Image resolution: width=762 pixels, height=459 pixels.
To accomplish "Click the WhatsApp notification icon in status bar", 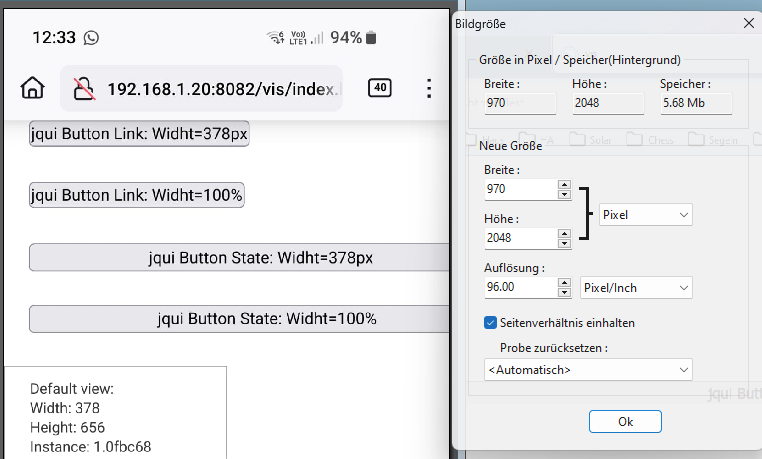I will pyautogui.click(x=92, y=37).
